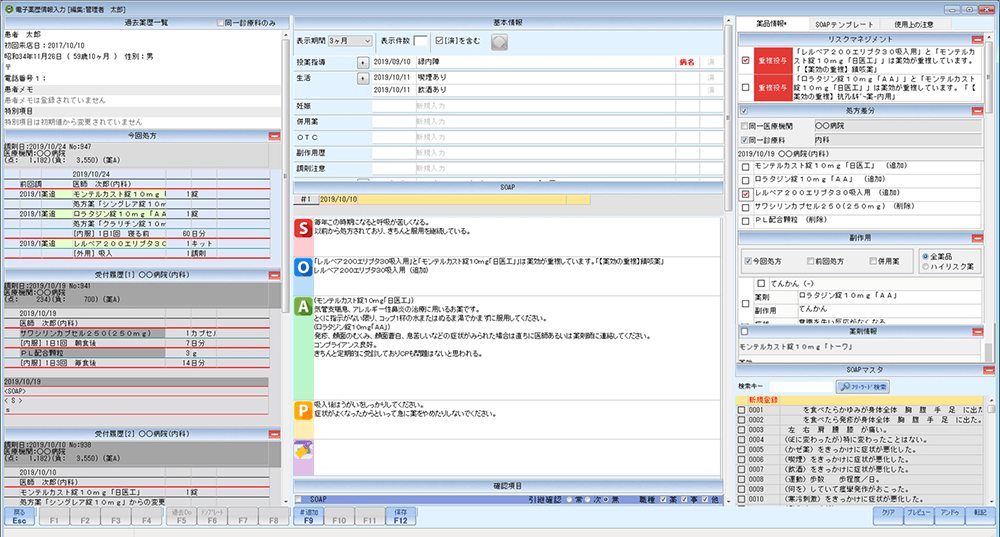This screenshot has height=537, width=1000.
Task: Click the gray search icon beside [済]を含む
Action: pos(499,41)
